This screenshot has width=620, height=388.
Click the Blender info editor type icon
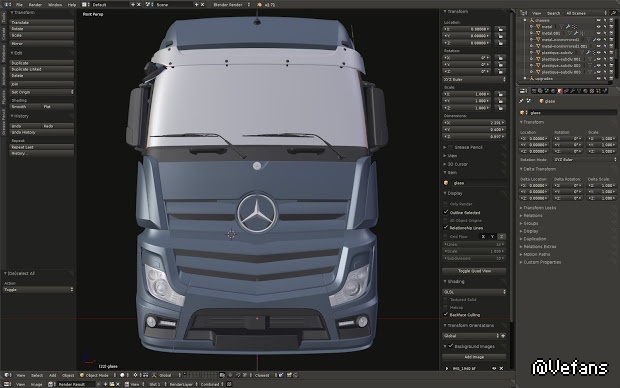[7, 4]
